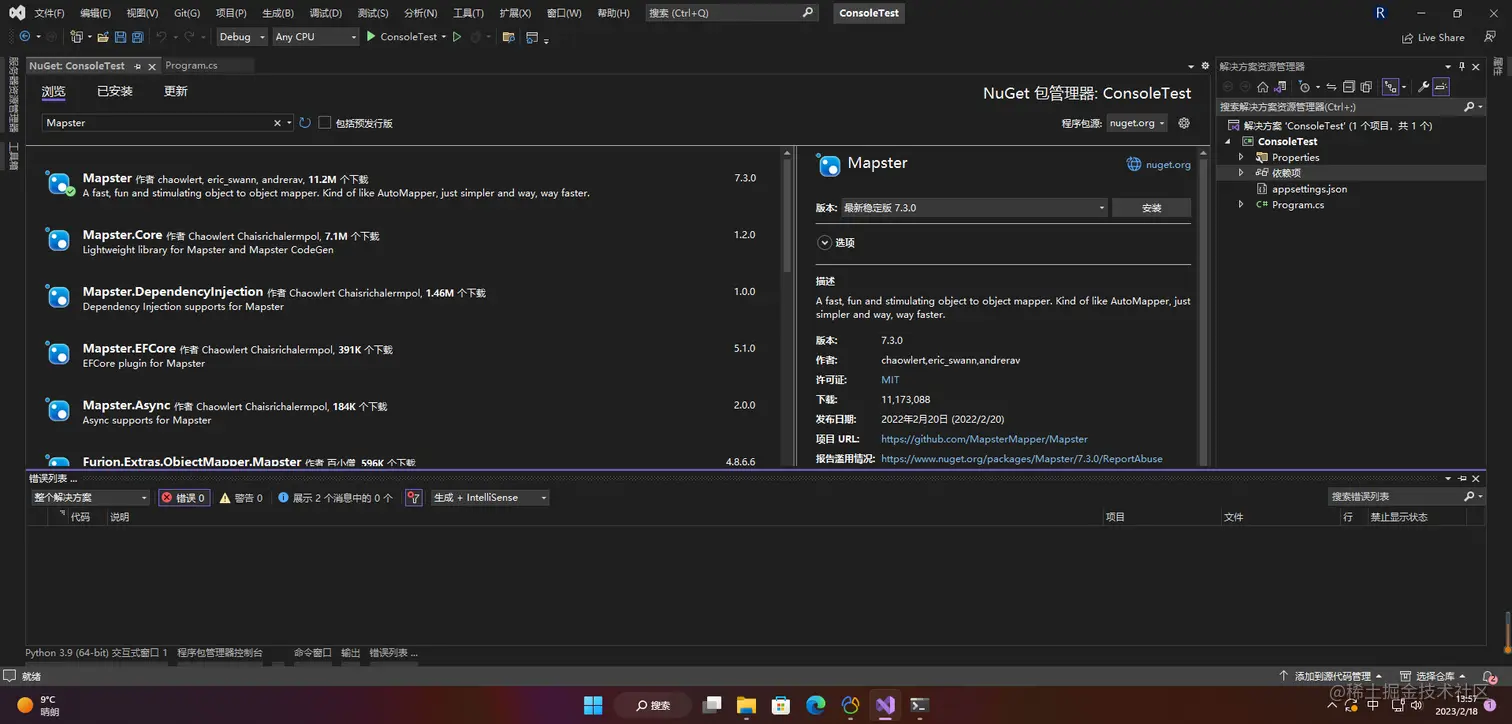Click the Solution Explorer Home icon
The width and height of the screenshot is (1512, 724).
[1263, 87]
